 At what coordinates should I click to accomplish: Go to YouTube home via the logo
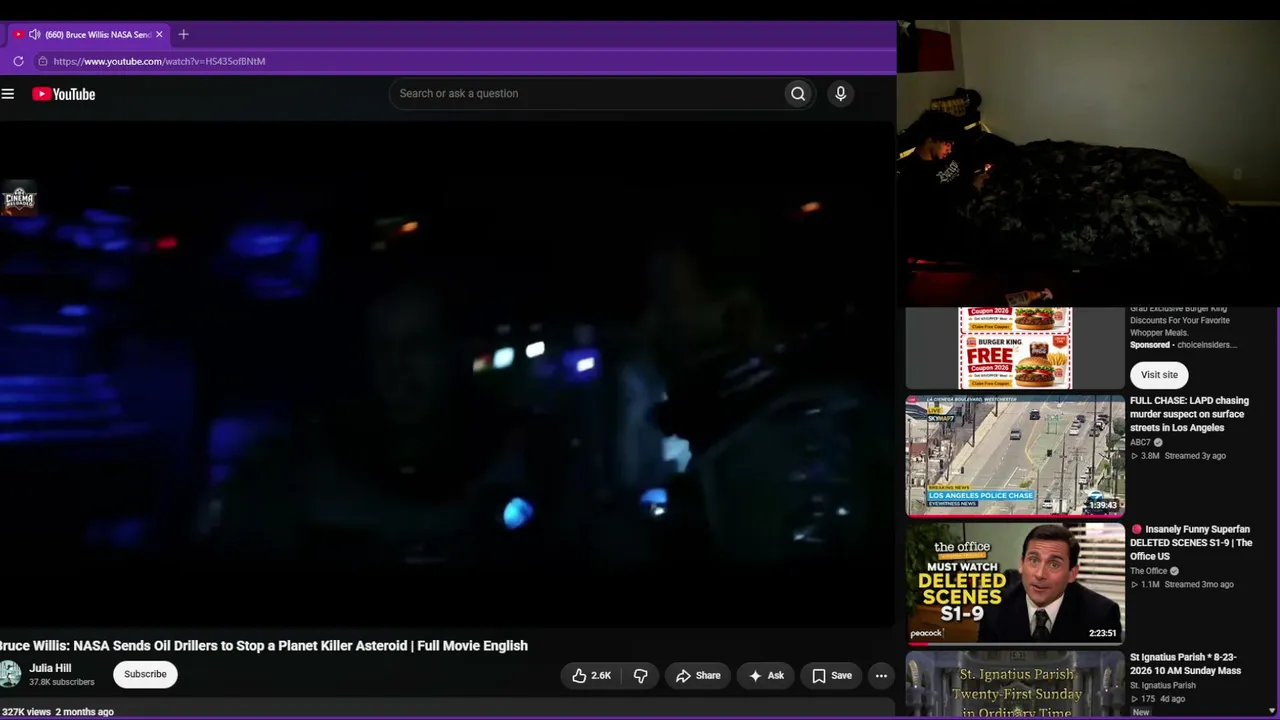63,94
